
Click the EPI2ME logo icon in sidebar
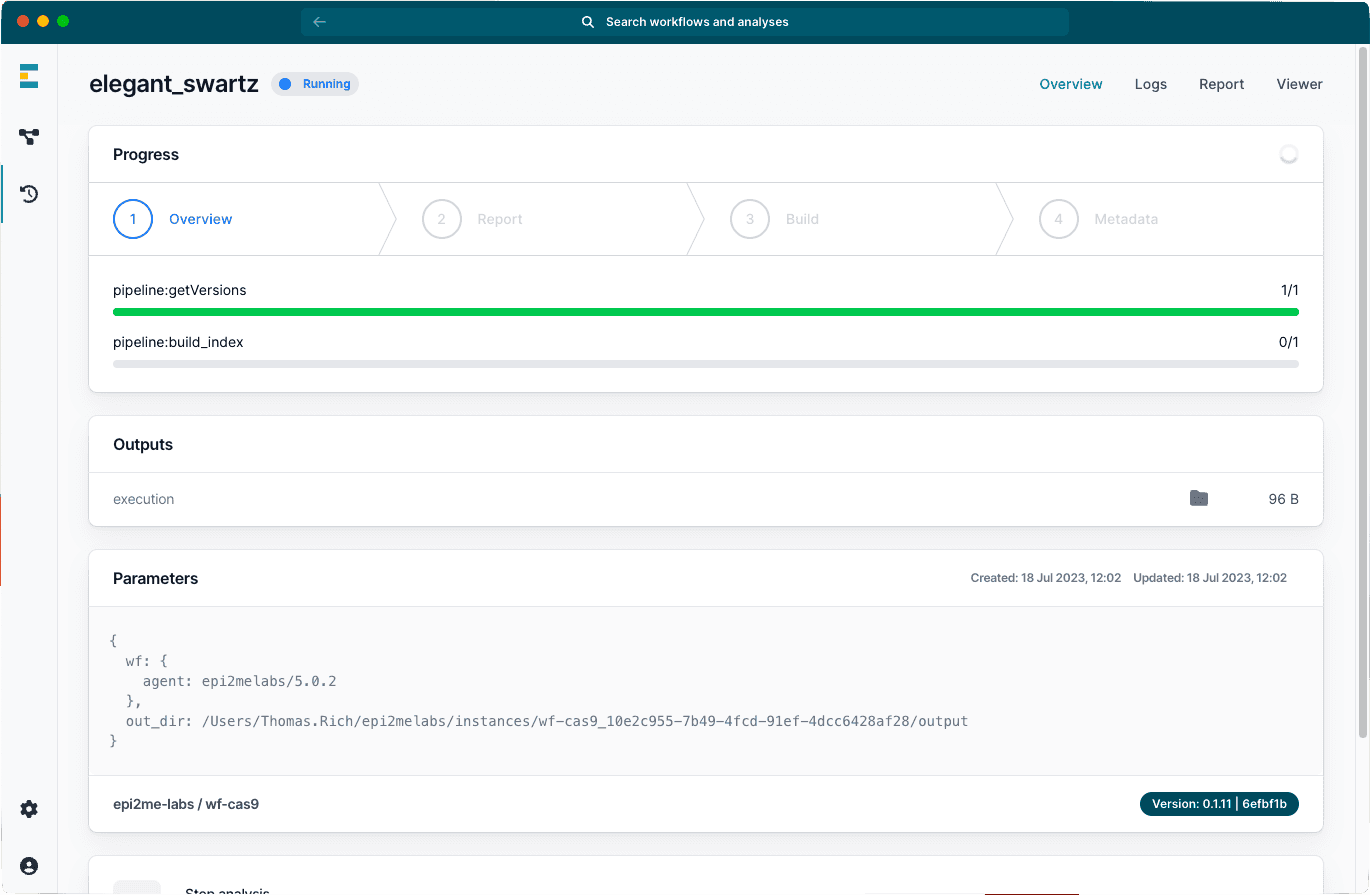[x=29, y=76]
